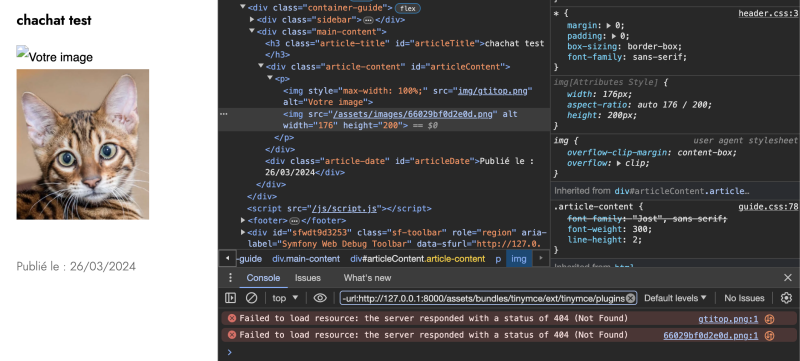800x361 pixels.
Task: Click the Publié le : 26/03/2024 page text
Action: (76, 266)
